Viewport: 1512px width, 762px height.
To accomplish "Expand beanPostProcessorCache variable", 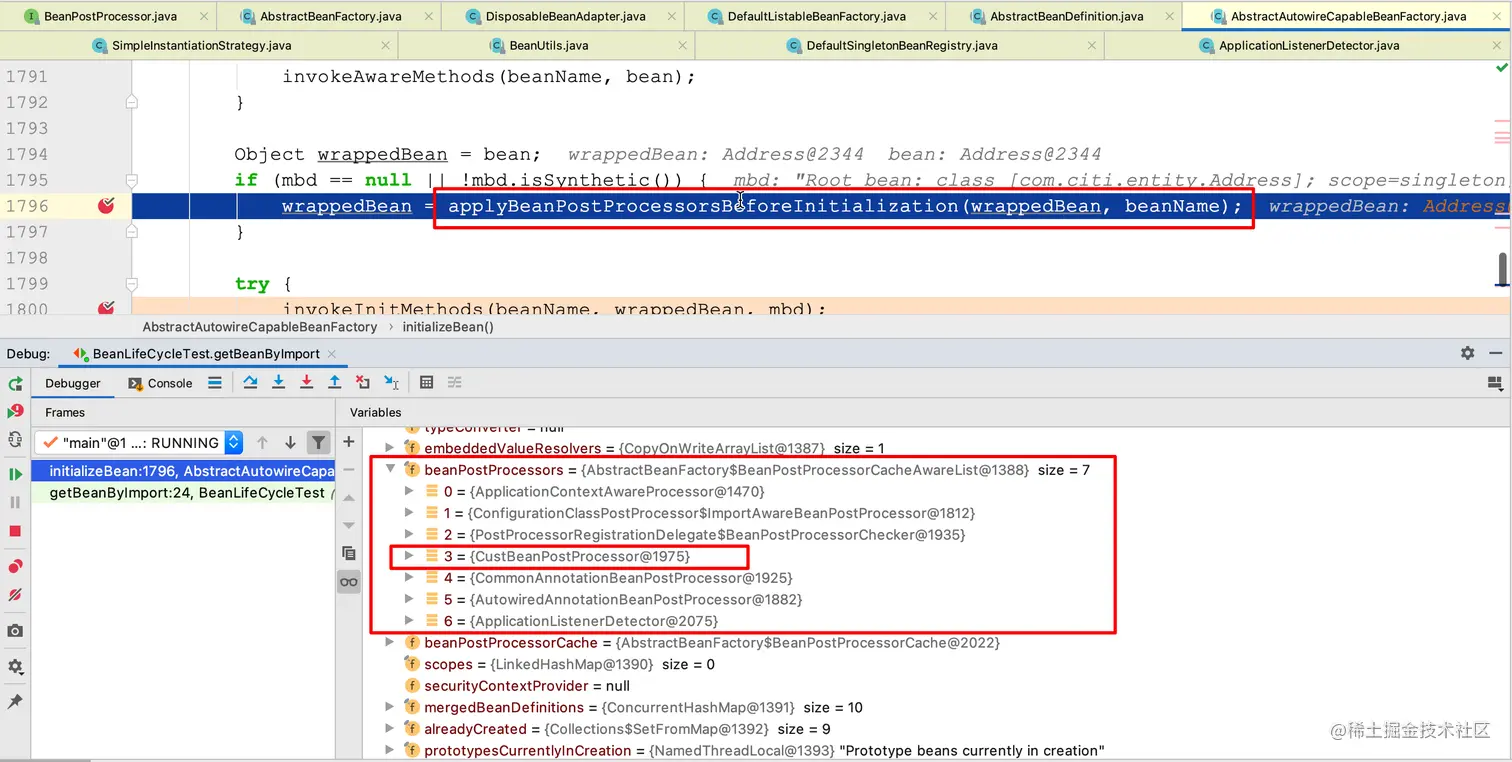I will click(390, 643).
